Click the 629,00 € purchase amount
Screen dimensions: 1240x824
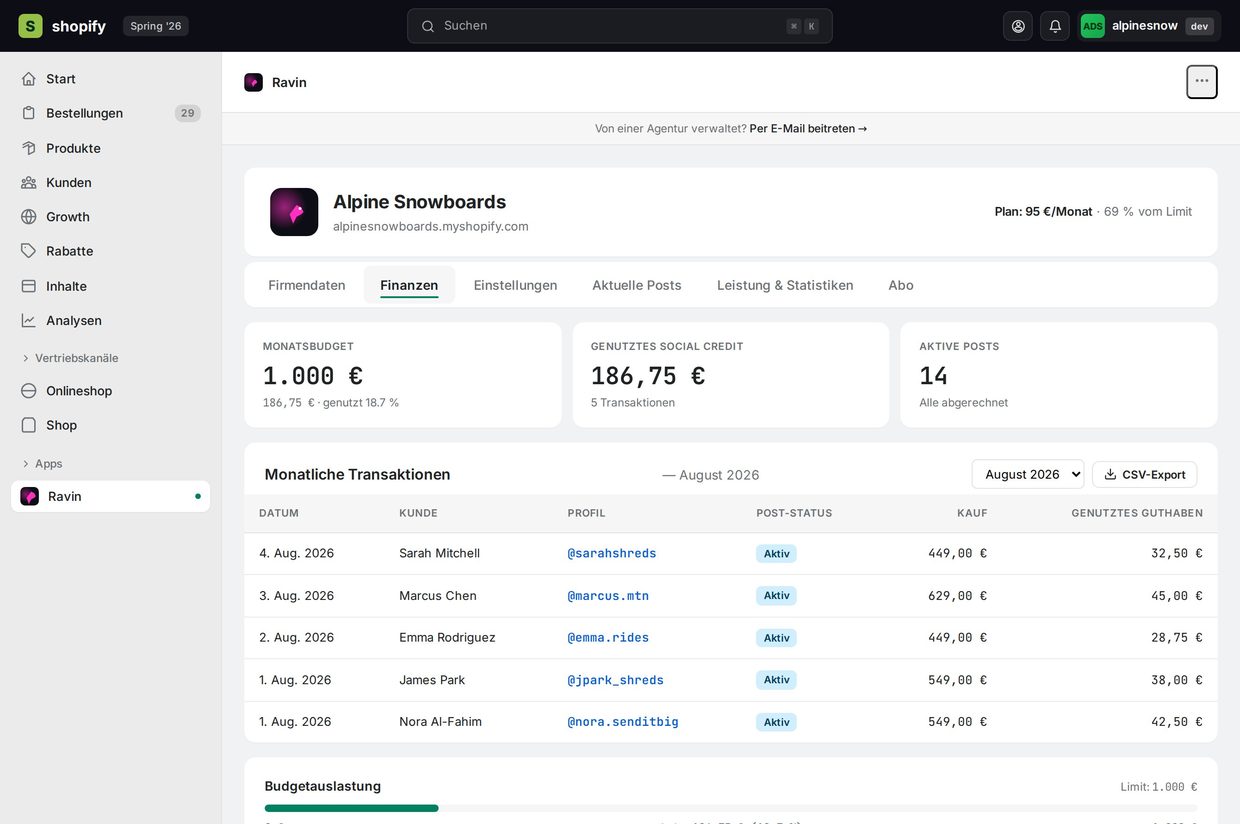click(957, 595)
